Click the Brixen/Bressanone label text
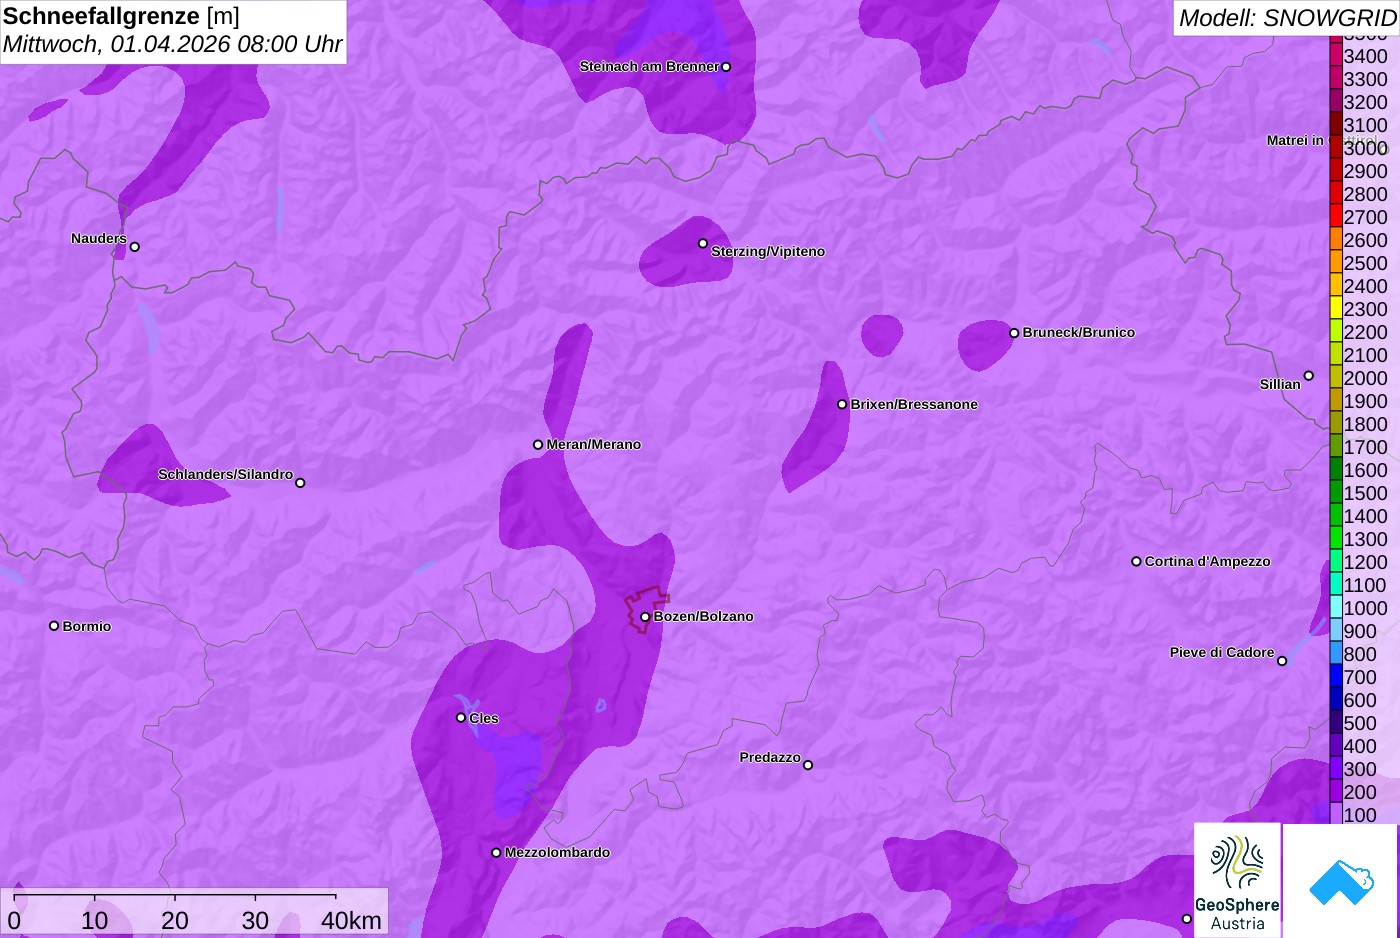Viewport: 1400px width, 938px height. pos(914,405)
